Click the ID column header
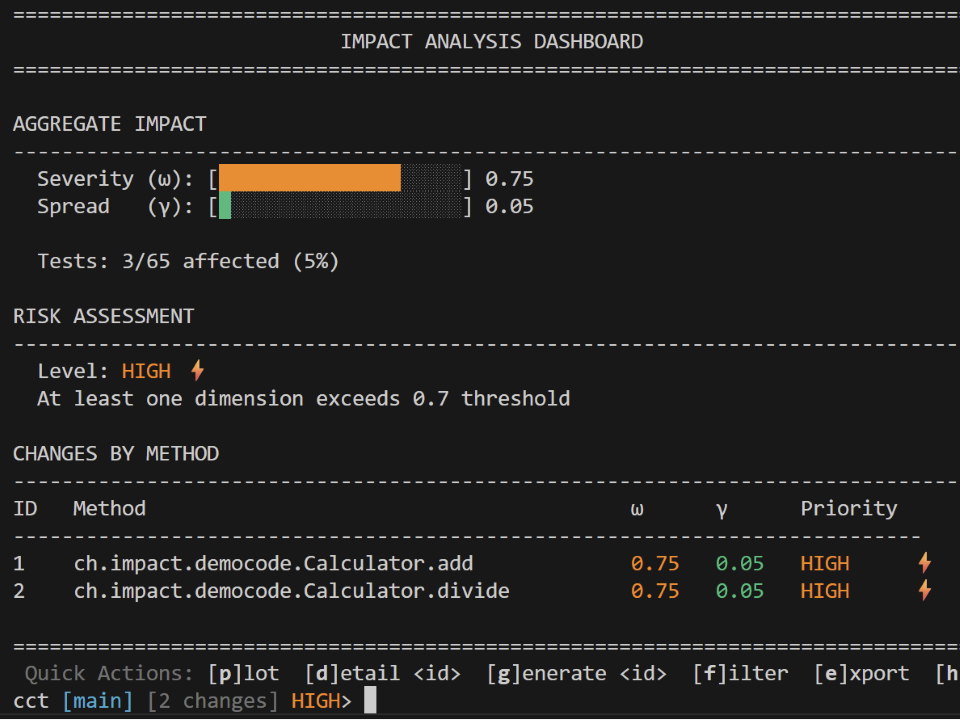 tap(25, 508)
